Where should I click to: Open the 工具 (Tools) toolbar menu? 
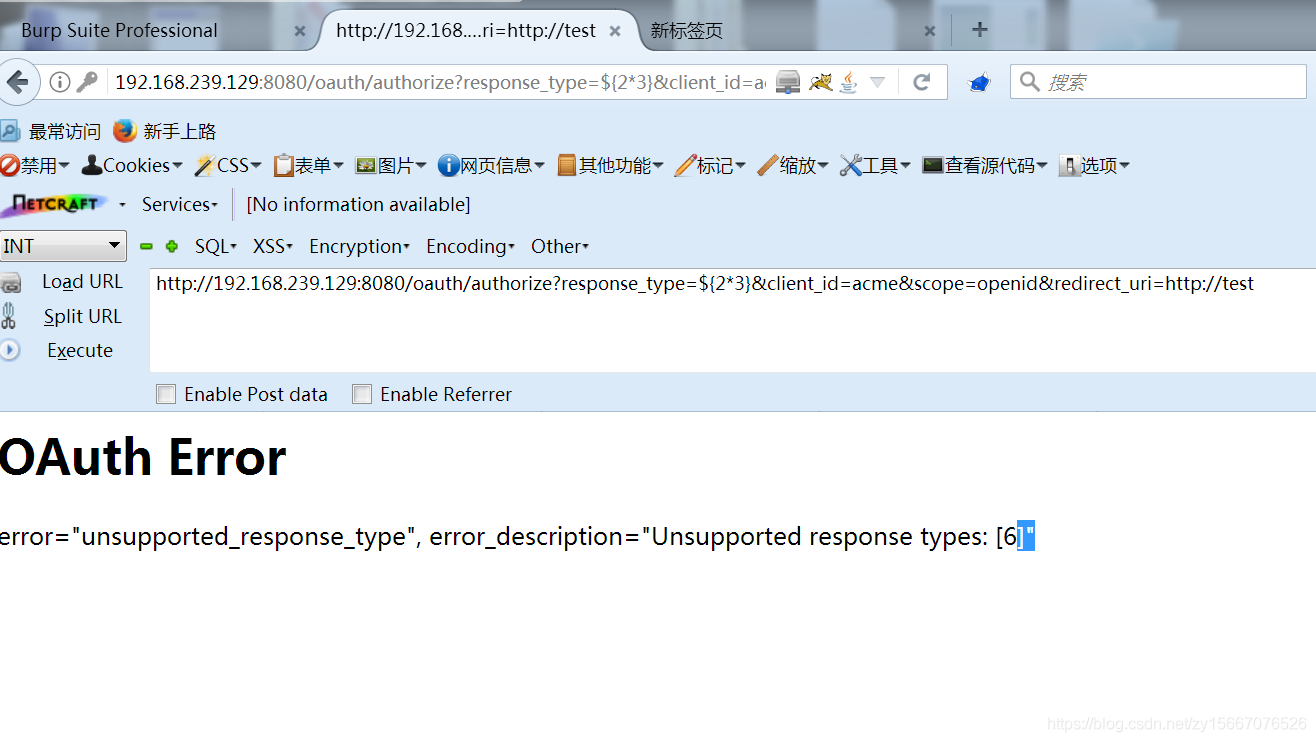click(875, 165)
